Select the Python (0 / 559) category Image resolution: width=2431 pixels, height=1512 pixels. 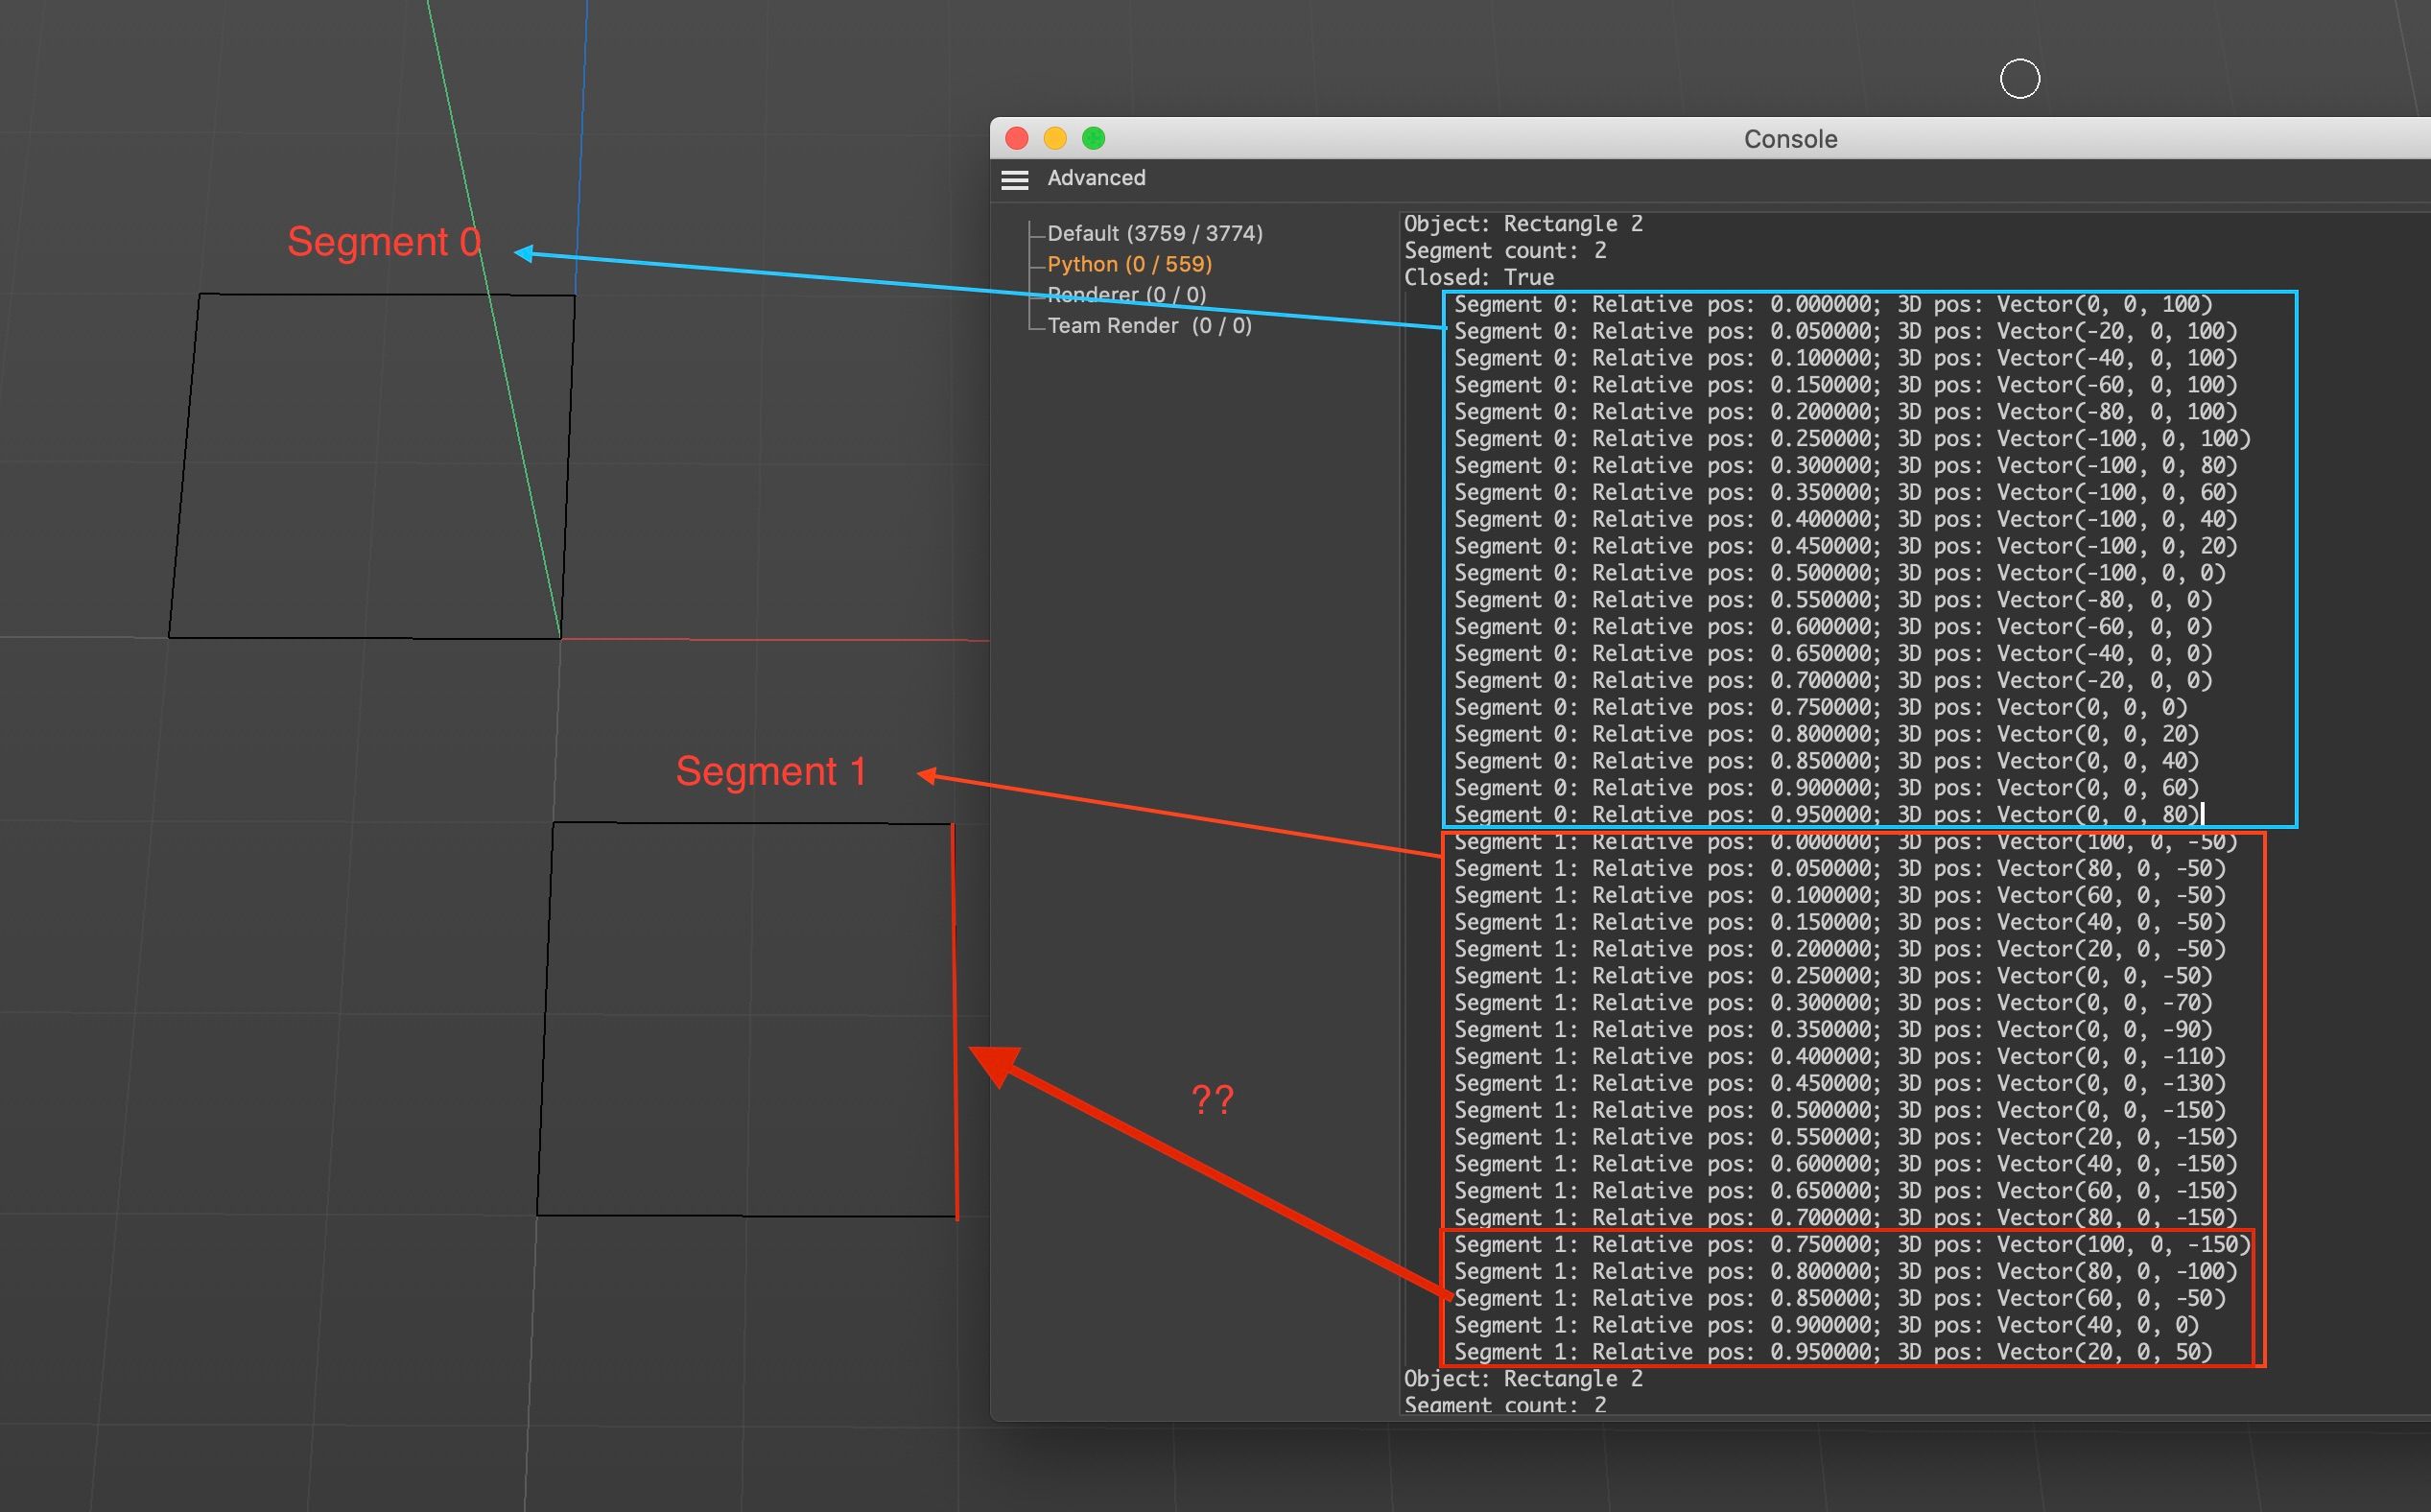[1129, 264]
